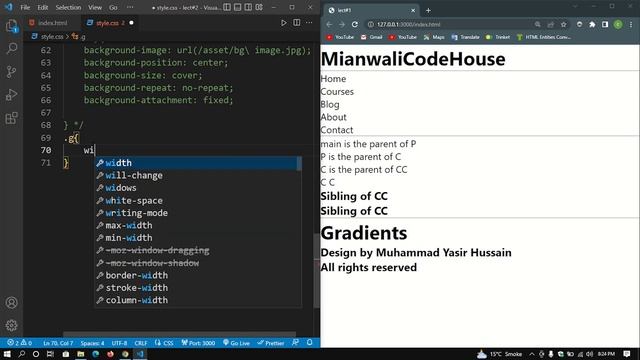Viewport: 640px width, 360px height.
Task: Toggle the secondary sidebar layout icon
Action: (x=248, y=7)
